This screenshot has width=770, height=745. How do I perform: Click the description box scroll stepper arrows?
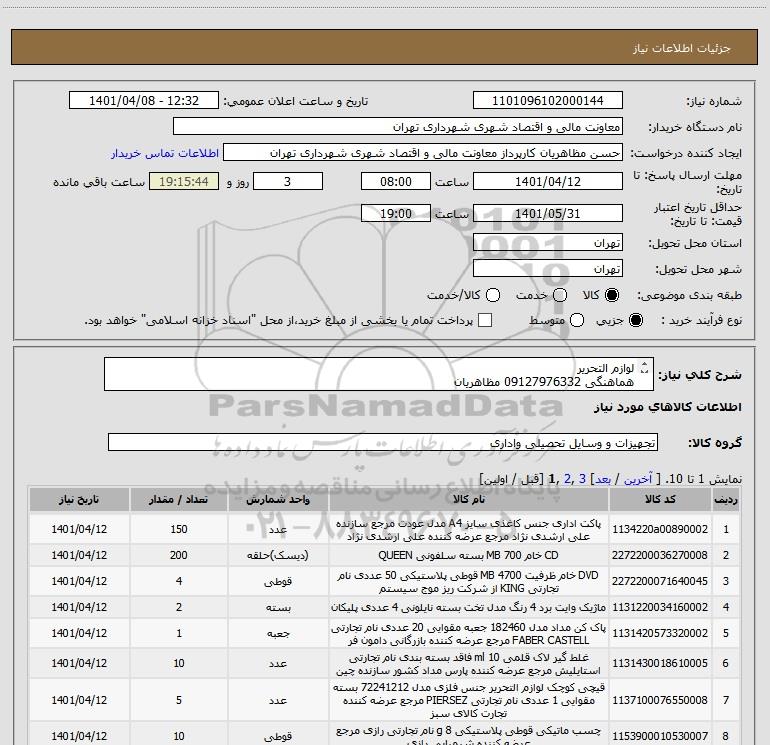tap(645, 367)
